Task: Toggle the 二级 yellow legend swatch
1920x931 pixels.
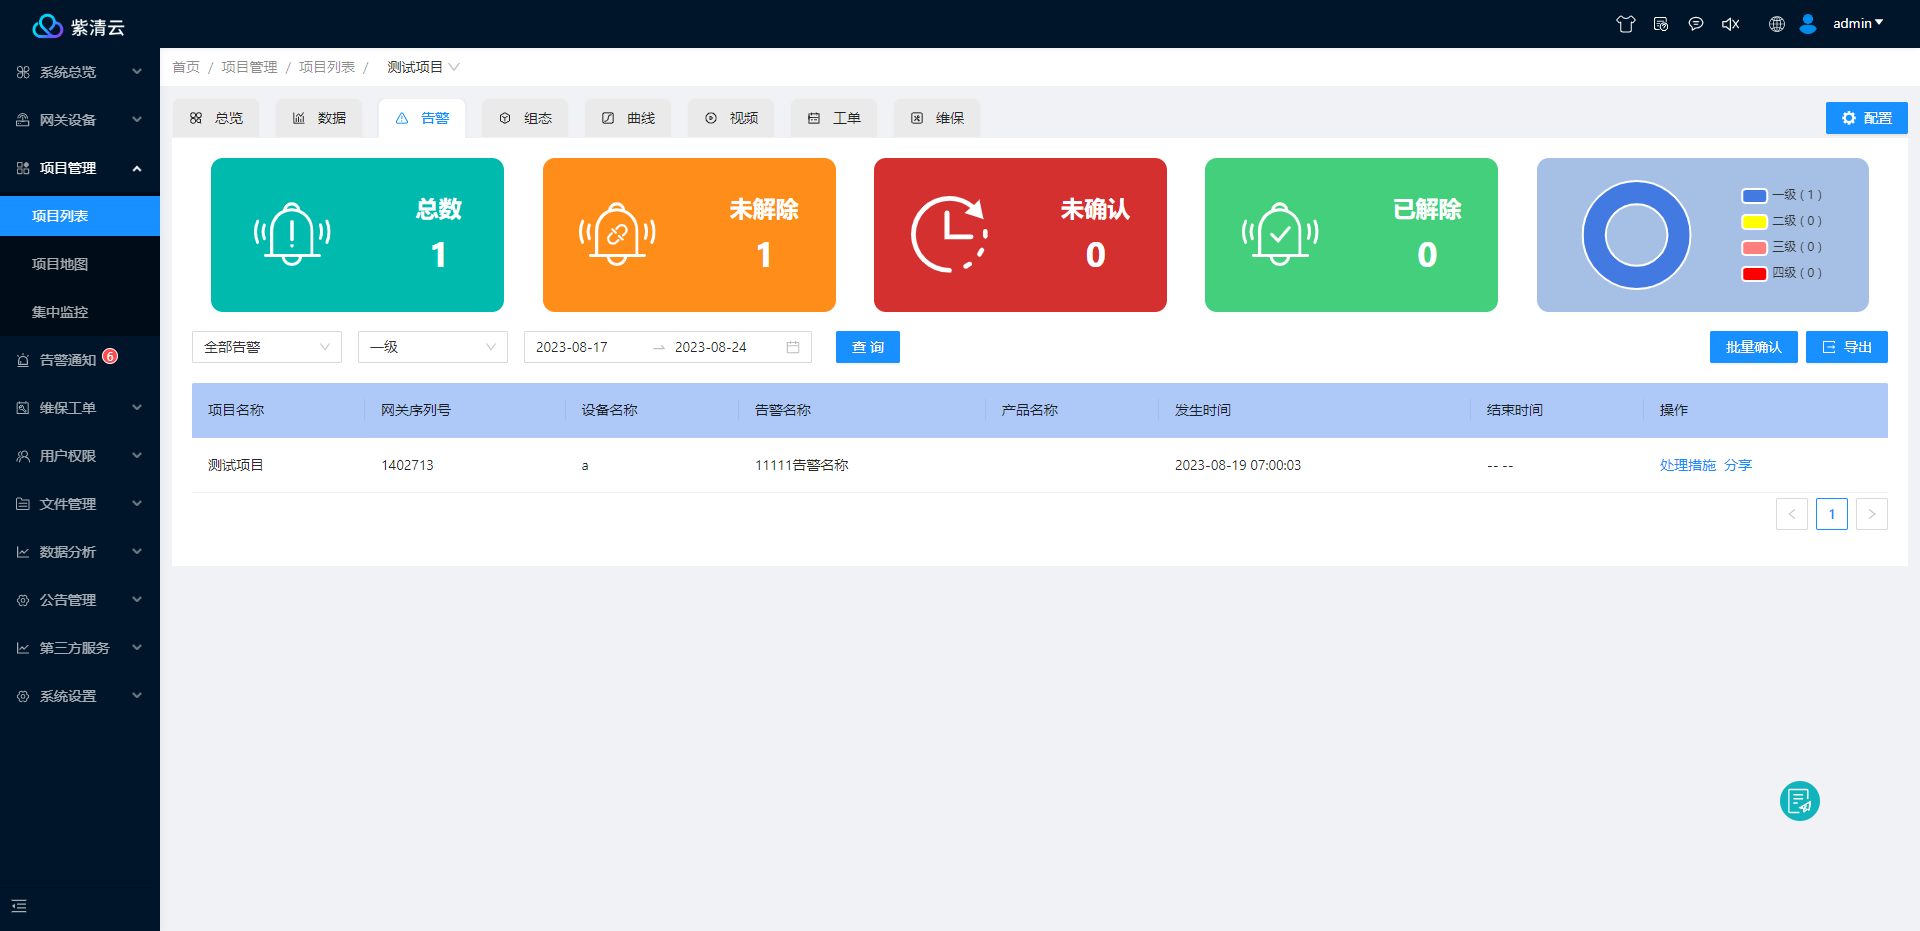Action: click(1754, 221)
